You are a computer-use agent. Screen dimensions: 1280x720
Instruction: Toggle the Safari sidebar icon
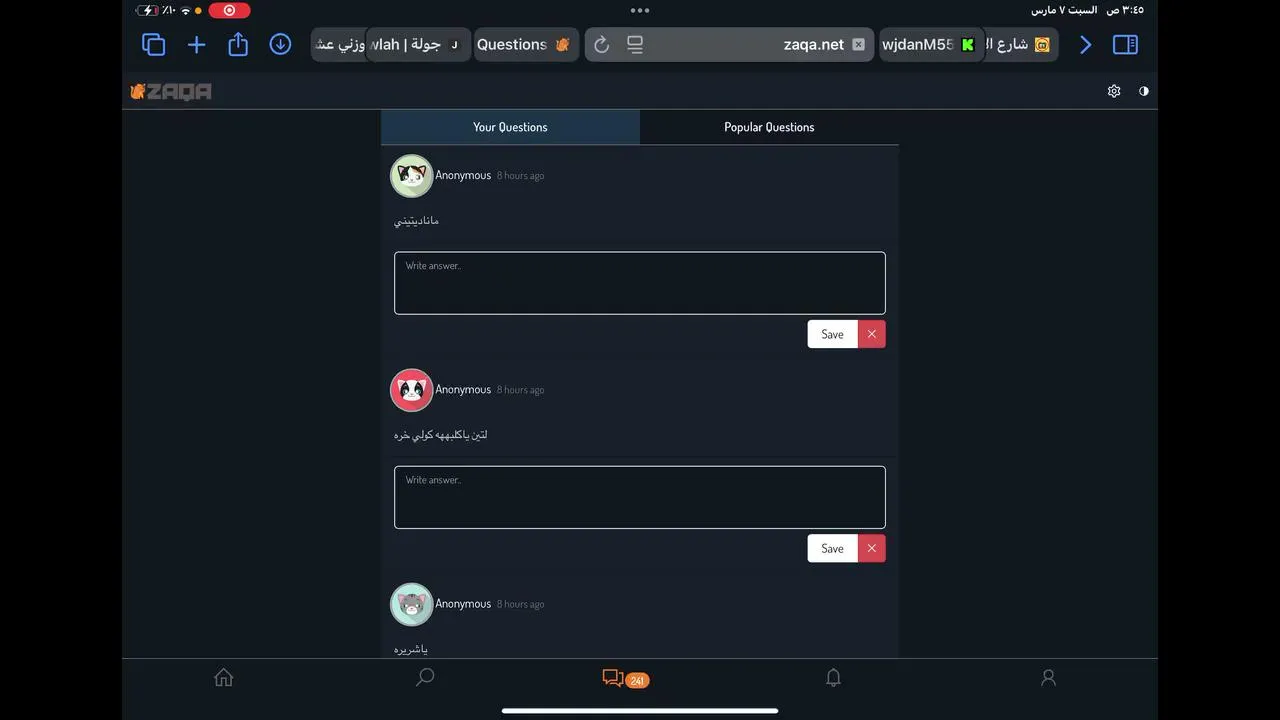(x=1125, y=44)
